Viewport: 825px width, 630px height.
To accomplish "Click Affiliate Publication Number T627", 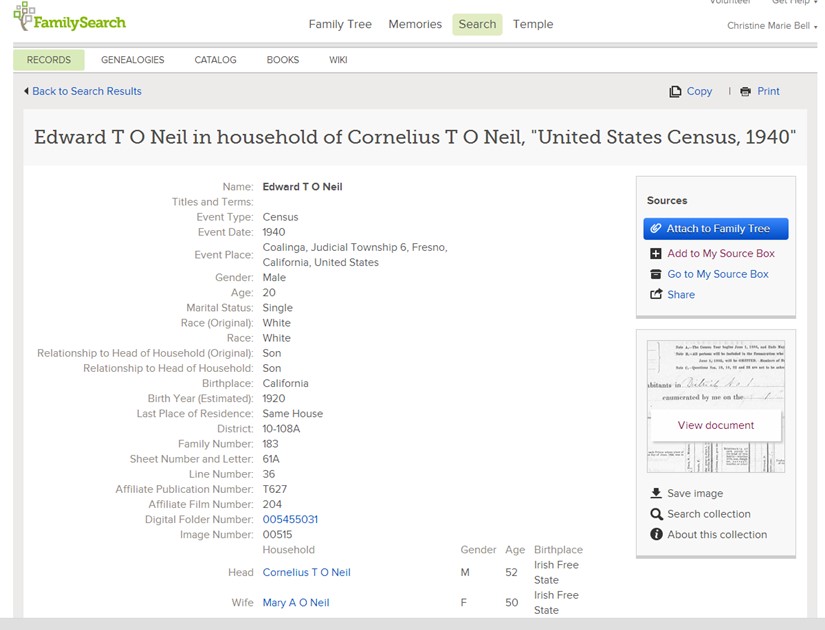I will (275, 489).
